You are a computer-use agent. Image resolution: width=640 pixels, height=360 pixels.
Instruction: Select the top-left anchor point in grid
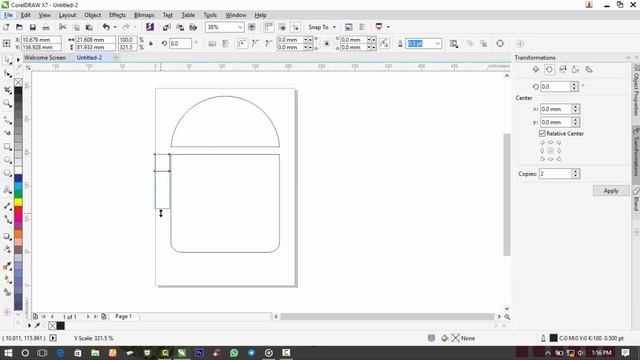click(x=542, y=142)
